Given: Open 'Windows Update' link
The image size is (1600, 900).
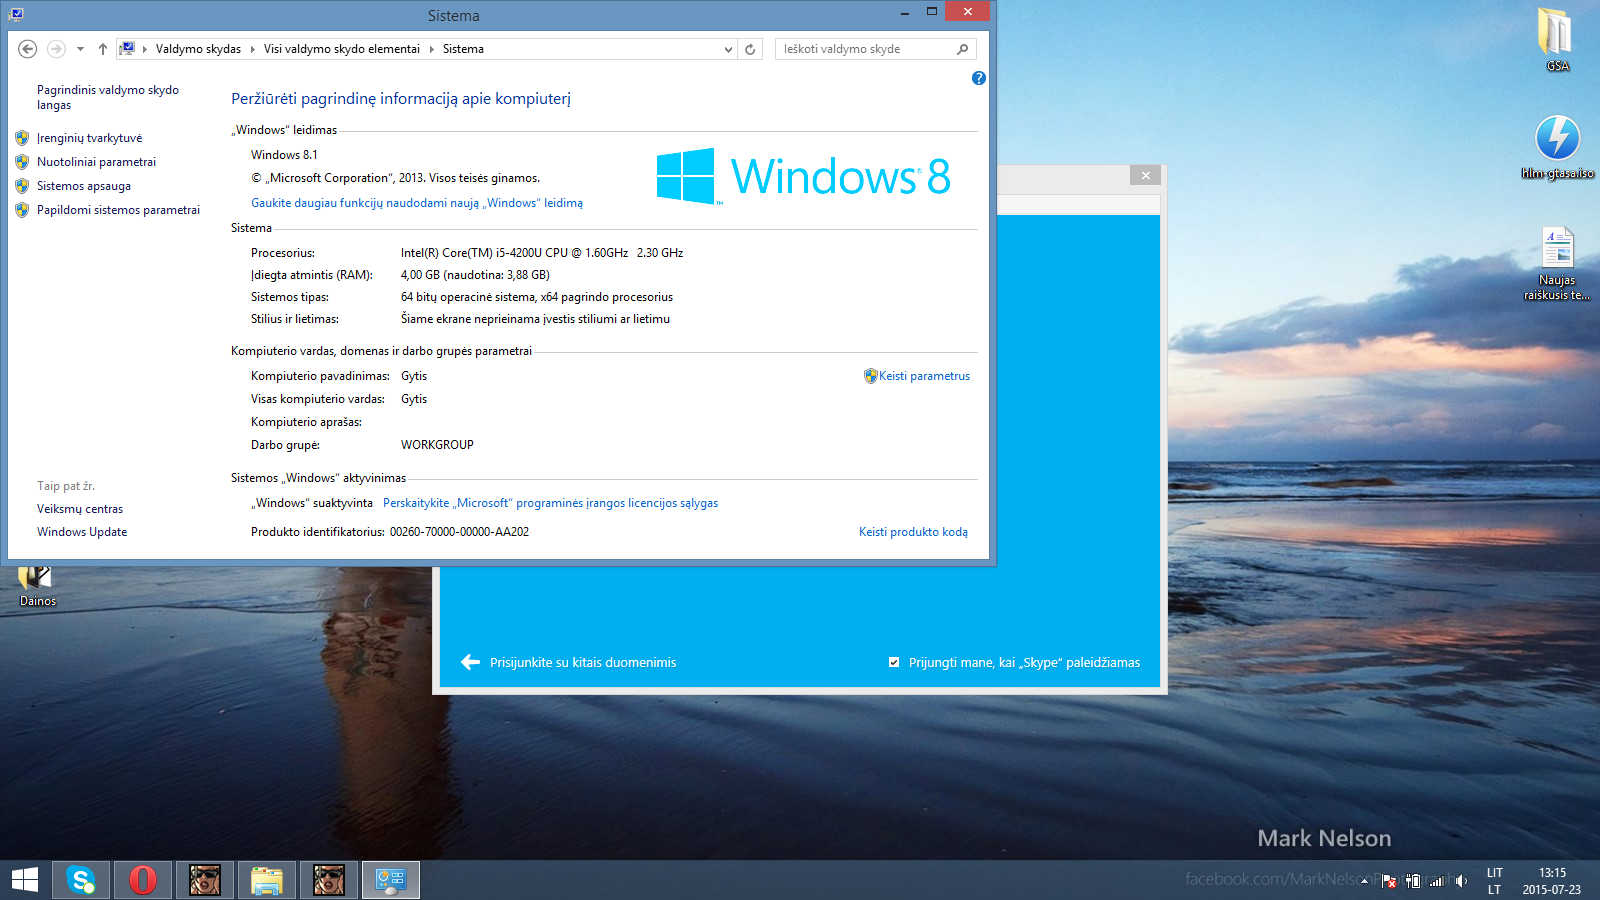Looking at the screenshot, I should 82,532.
